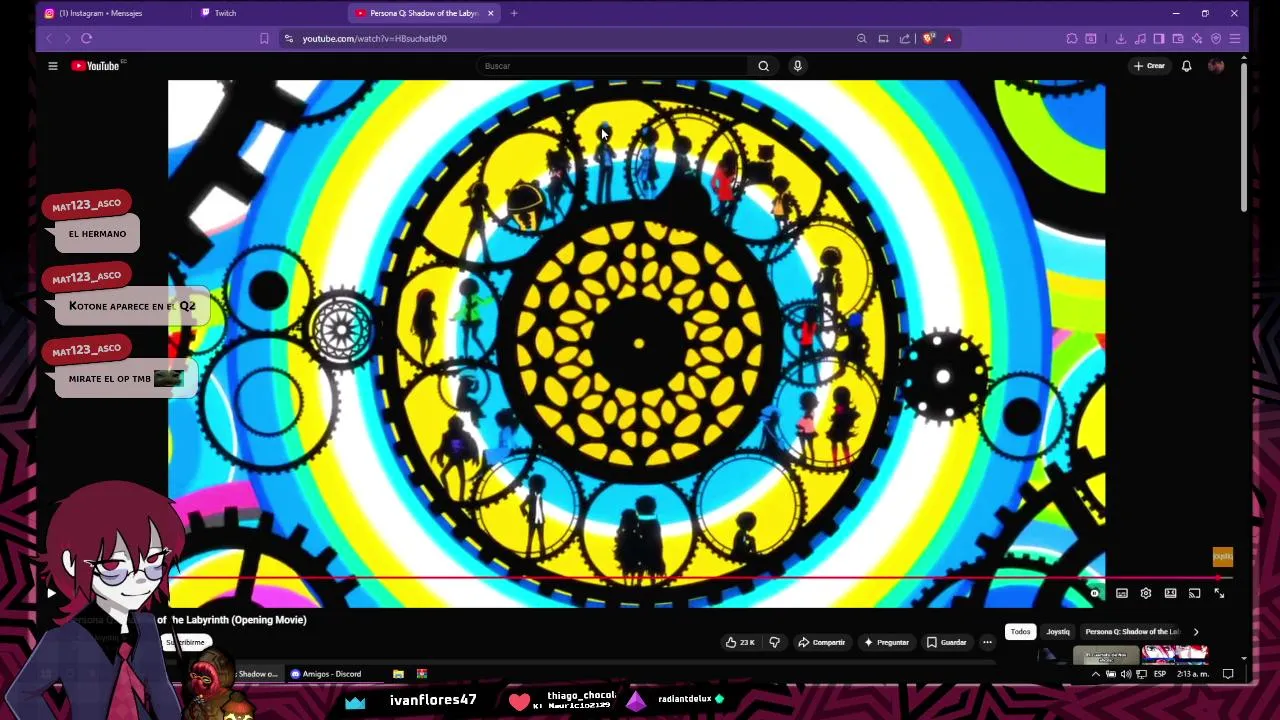1280x720 pixels.
Task: Open the YouTube hamburger guide menu
Action: [x=53, y=66]
